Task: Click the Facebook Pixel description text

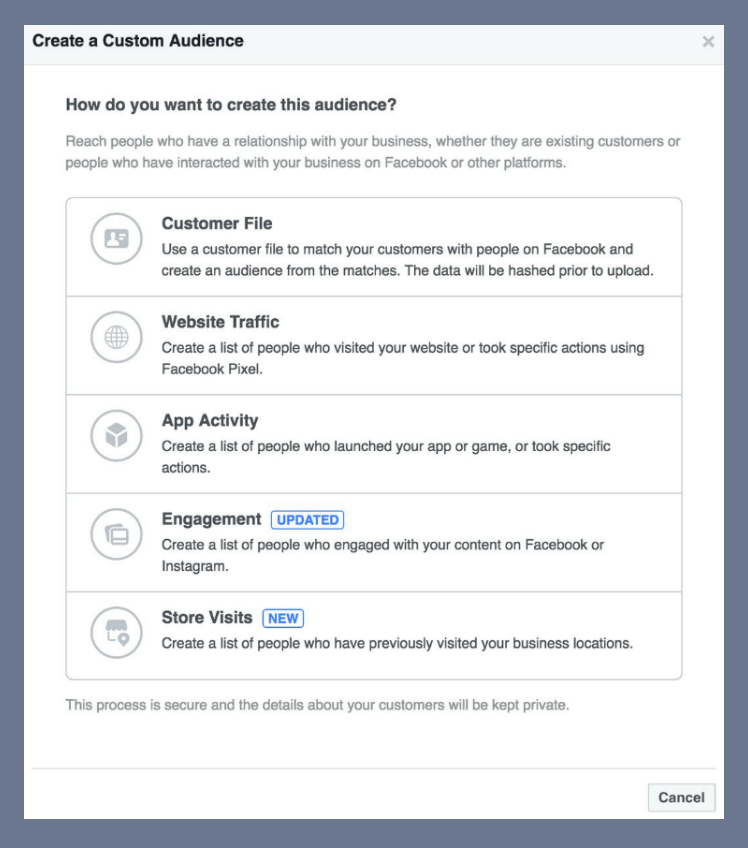Action: [x=403, y=358]
